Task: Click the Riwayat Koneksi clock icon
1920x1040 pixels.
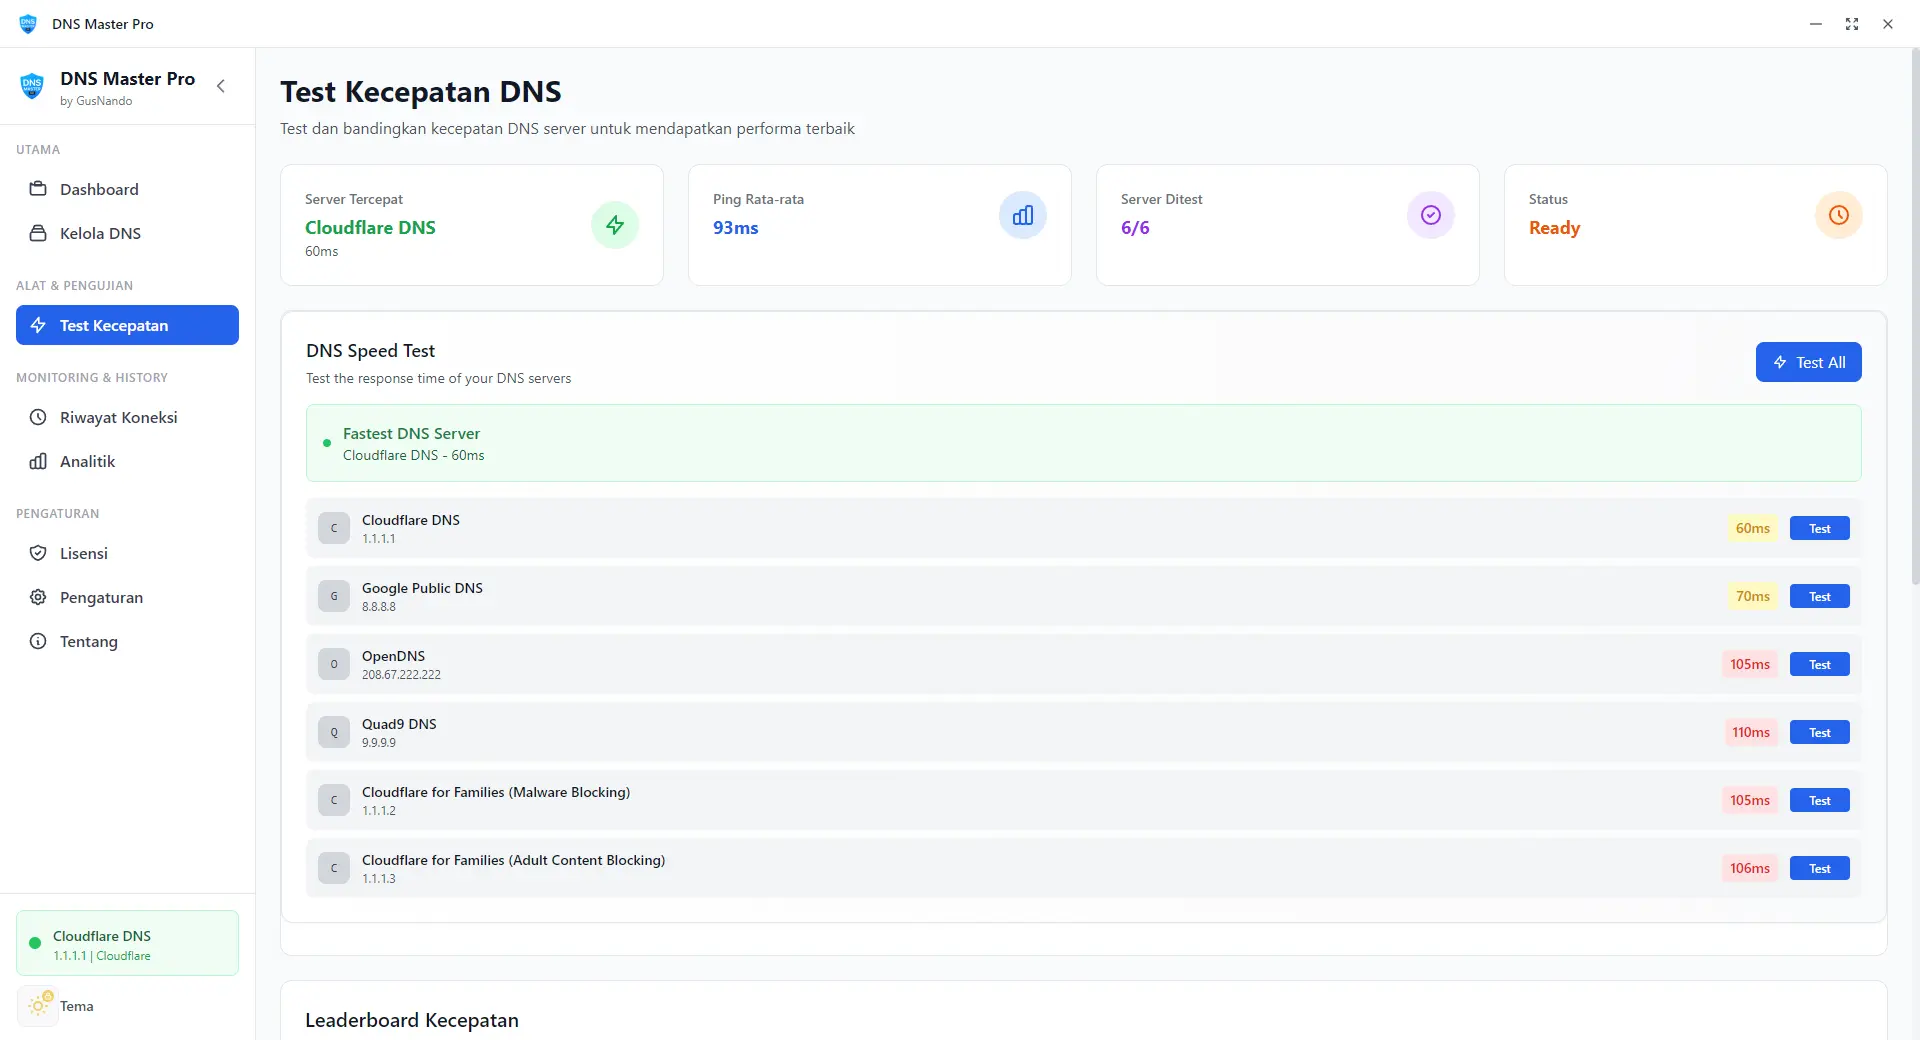Action: coord(38,417)
